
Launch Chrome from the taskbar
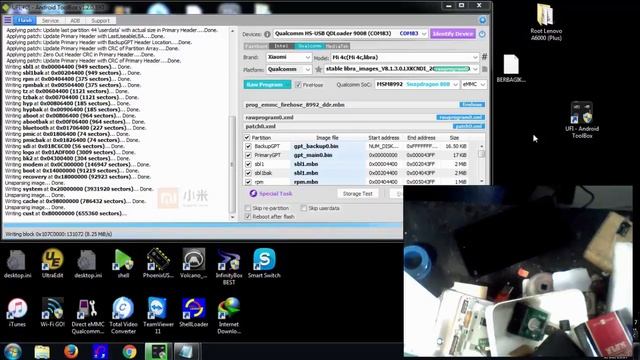(x=129, y=351)
